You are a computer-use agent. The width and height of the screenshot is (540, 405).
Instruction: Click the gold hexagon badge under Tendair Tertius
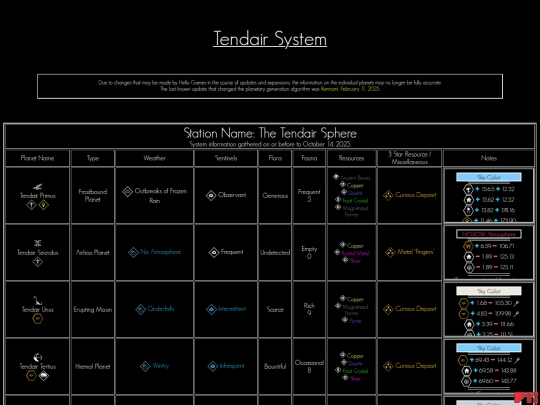31,376
